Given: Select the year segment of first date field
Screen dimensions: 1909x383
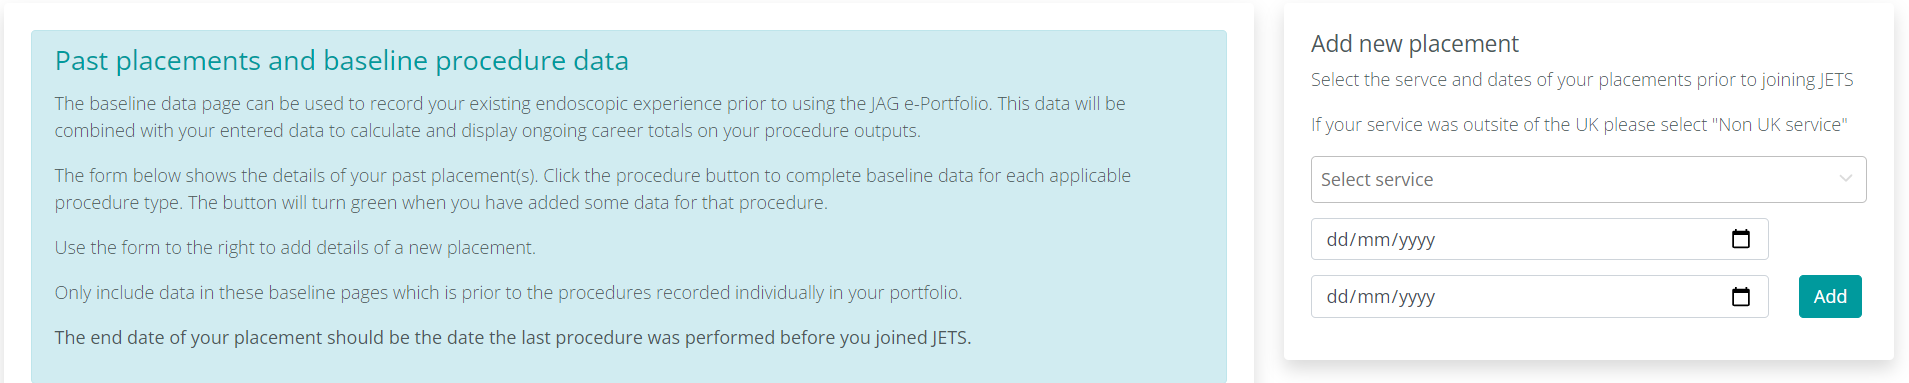Looking at the screenshot, I should tap(1416, 240).
